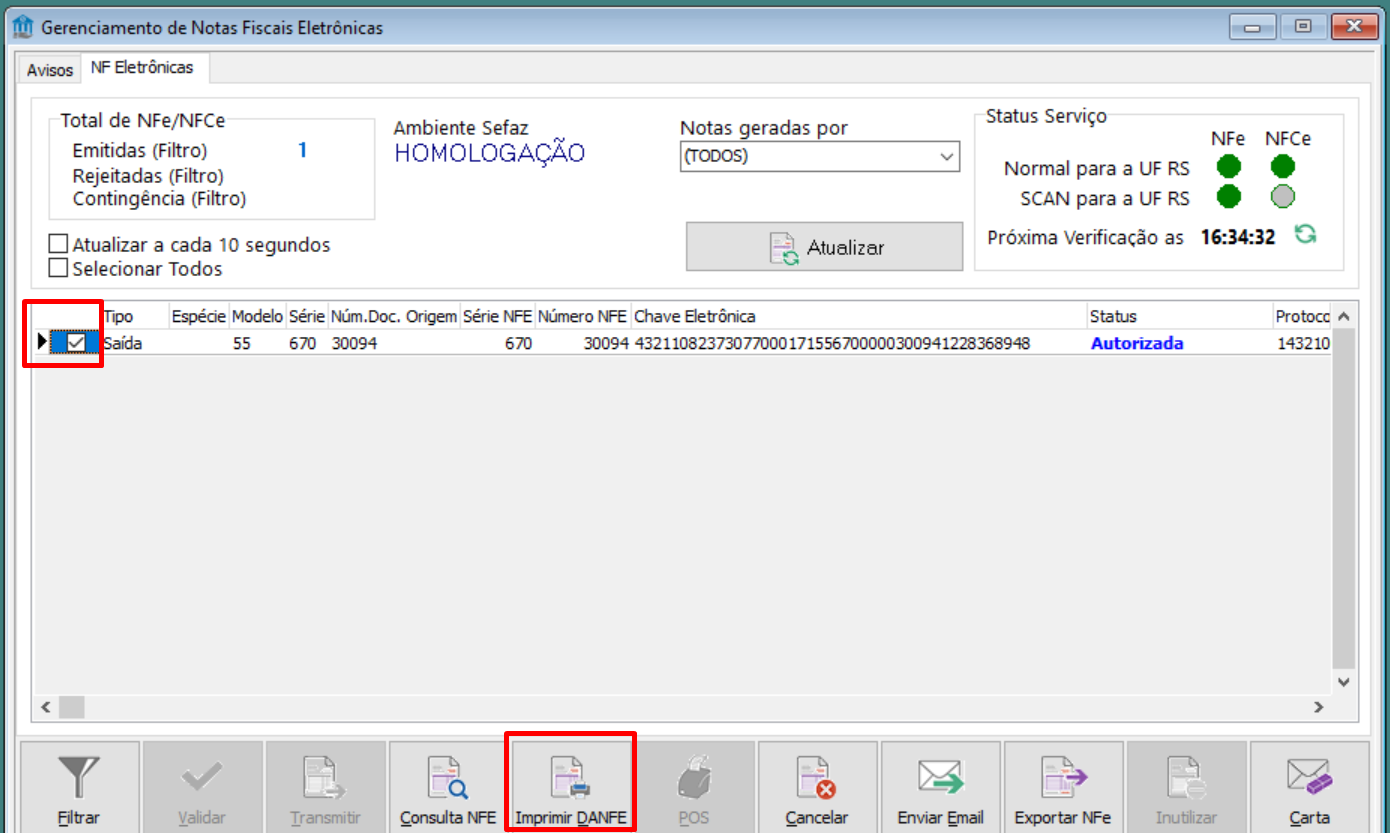Switch to the Avisos tab
1390x833 pixels.
[50, 71]
